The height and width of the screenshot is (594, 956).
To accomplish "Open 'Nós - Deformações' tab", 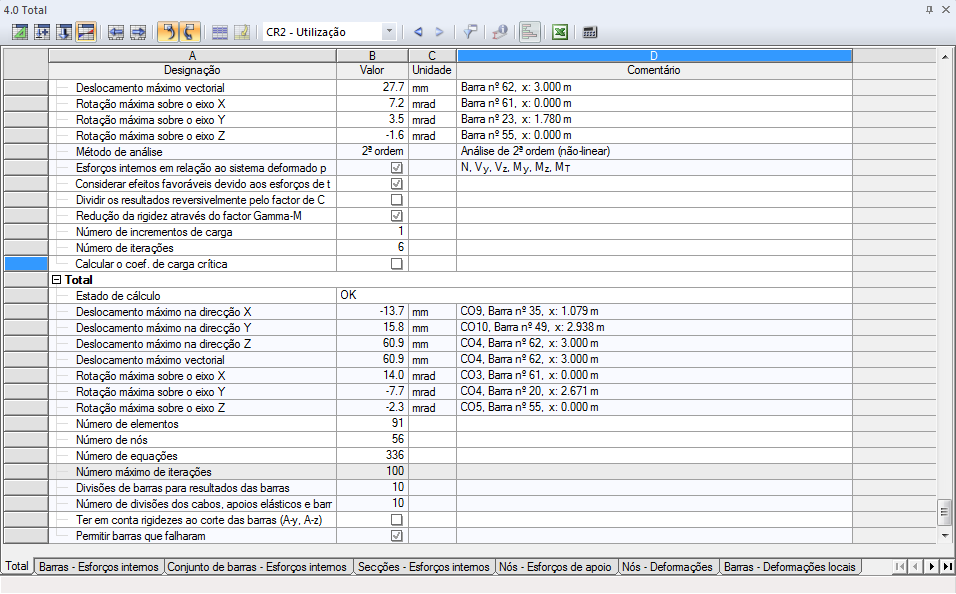I will (667, 567).
